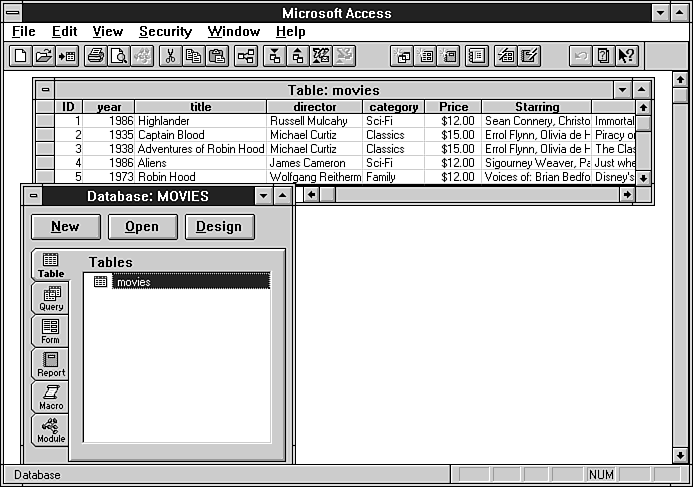The width and height of the screenshot is (693, 487).
Task: Select the Captain Blood row selector
Action: [45, 135]
